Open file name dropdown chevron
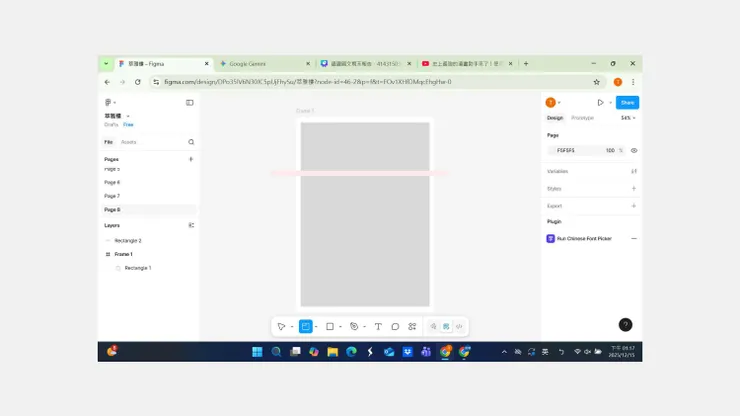The height and width of the screenshot is (416, 740). [128, 116]
